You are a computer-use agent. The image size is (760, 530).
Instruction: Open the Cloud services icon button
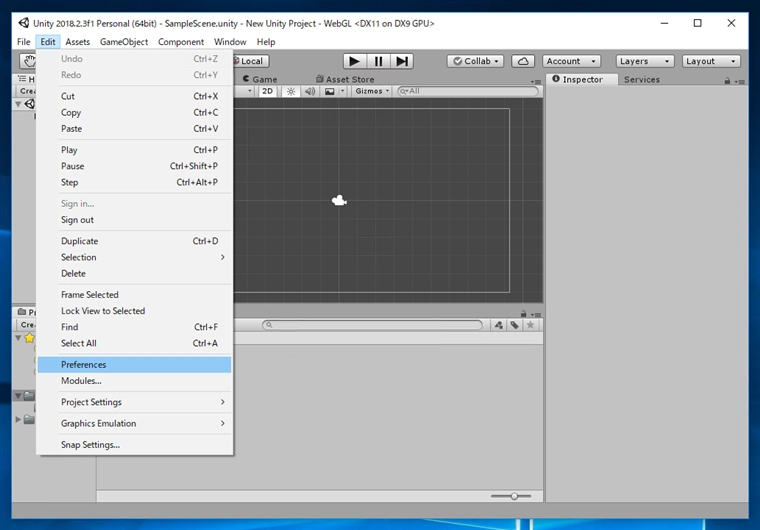523,61
